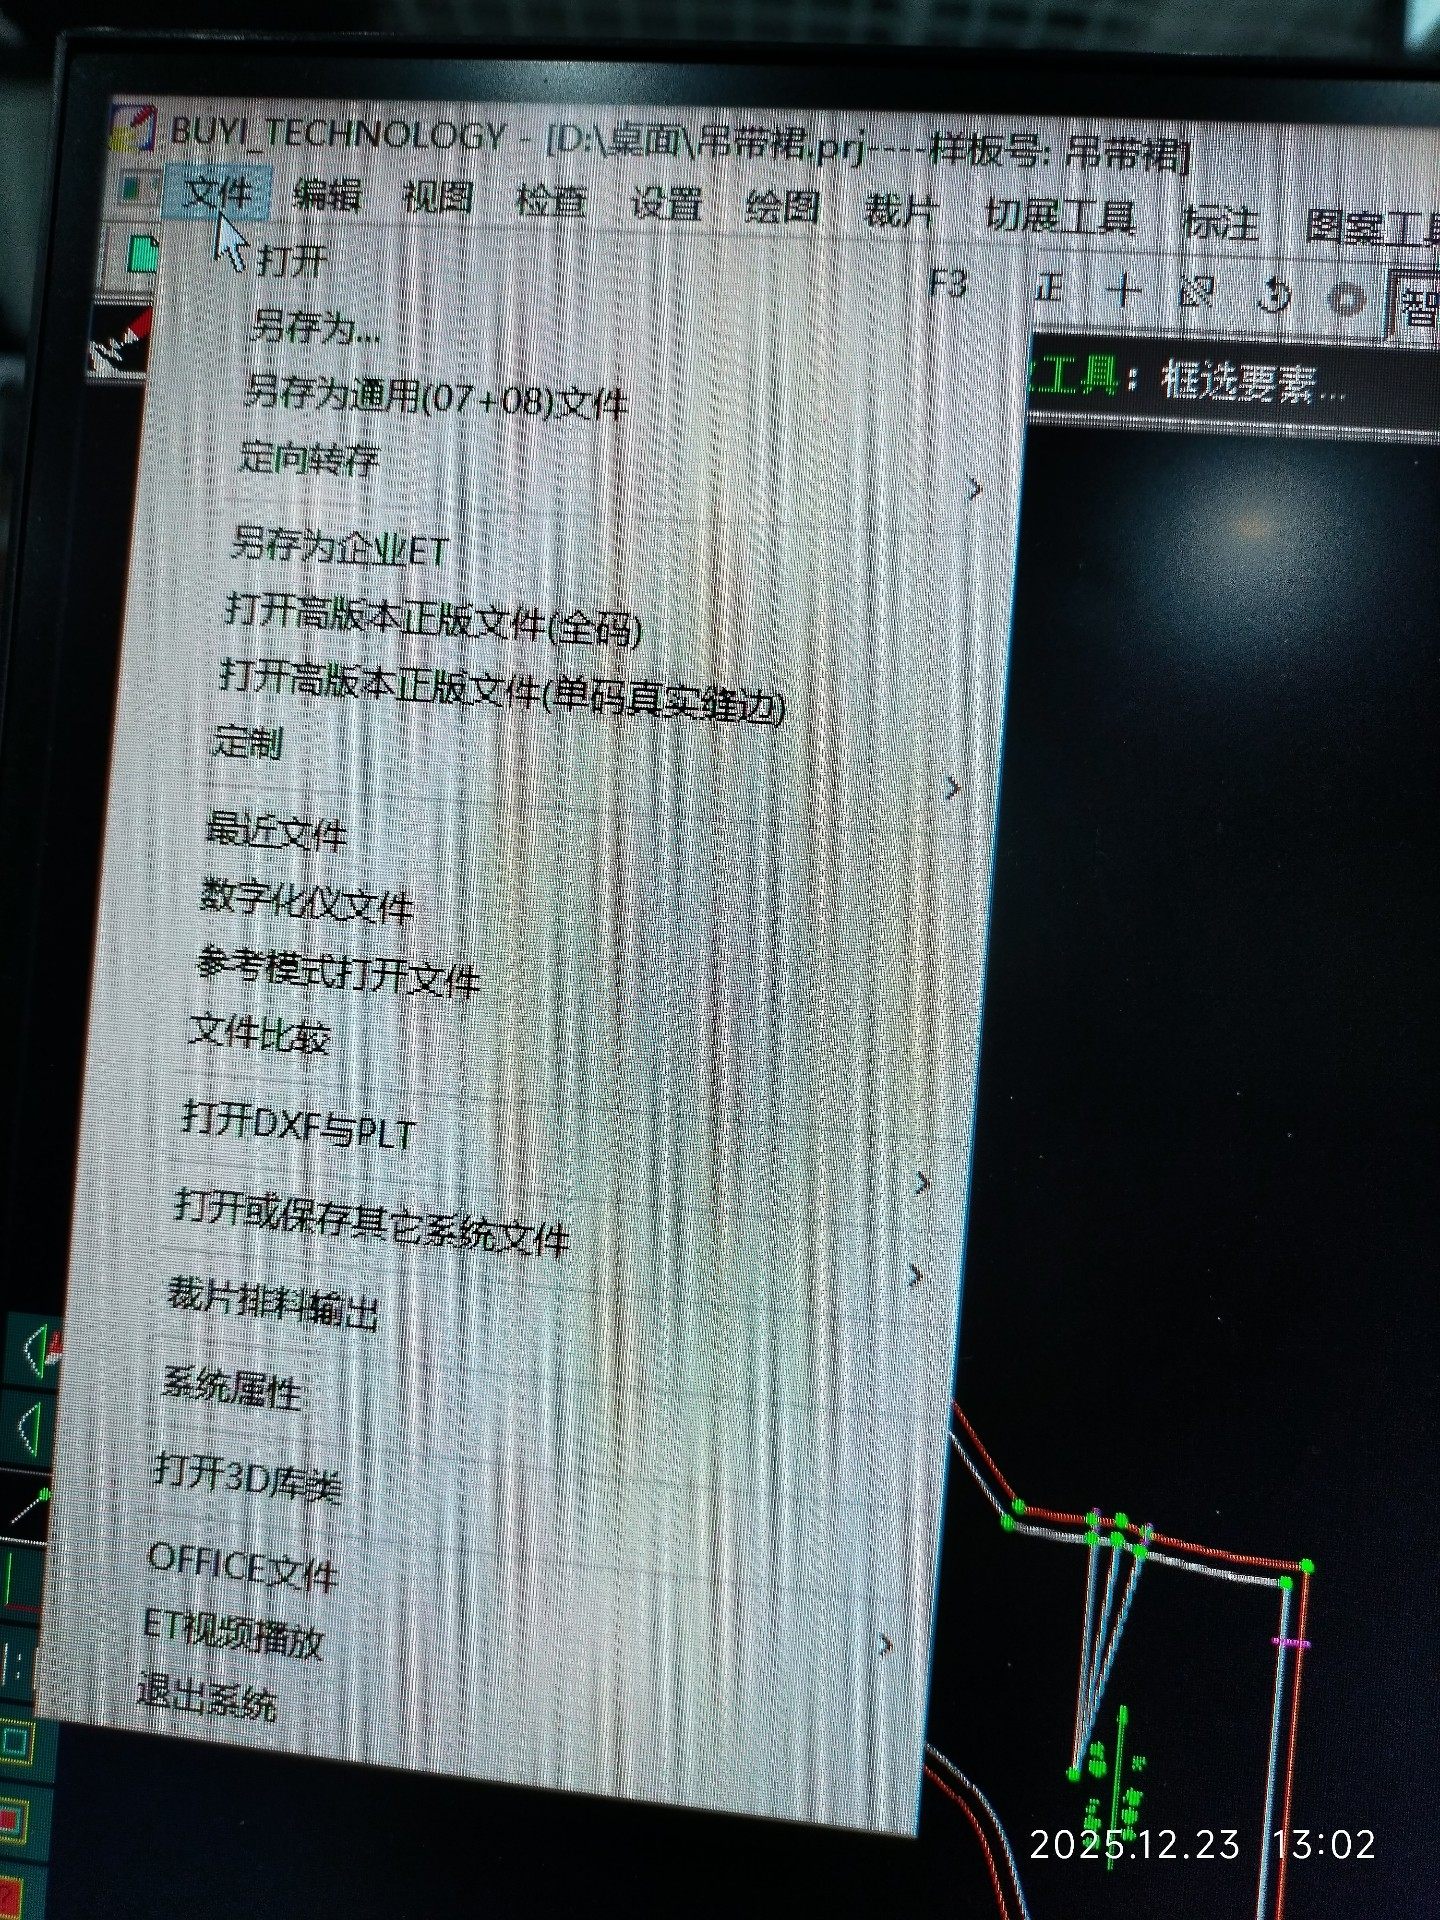Expand the OFFICE文件 submenu arrow
This screenshot has width=1440, height=1920.
pos(884,1644)
